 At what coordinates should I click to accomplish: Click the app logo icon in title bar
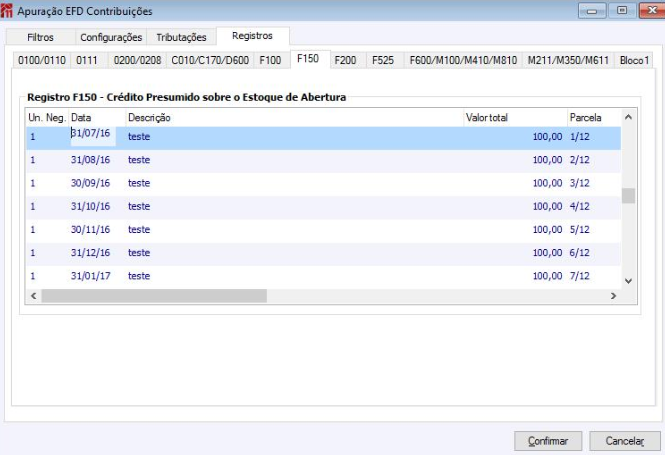6,11
